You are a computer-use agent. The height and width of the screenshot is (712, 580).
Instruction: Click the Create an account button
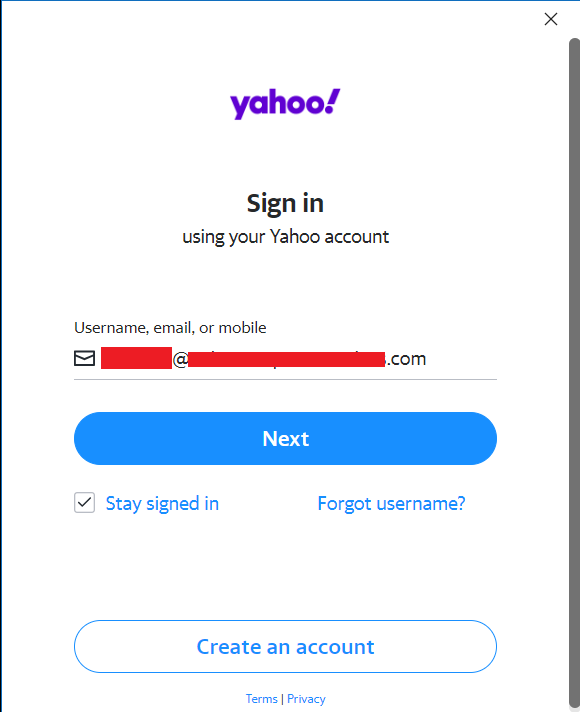pyautogui.click(x=285, y=647)
